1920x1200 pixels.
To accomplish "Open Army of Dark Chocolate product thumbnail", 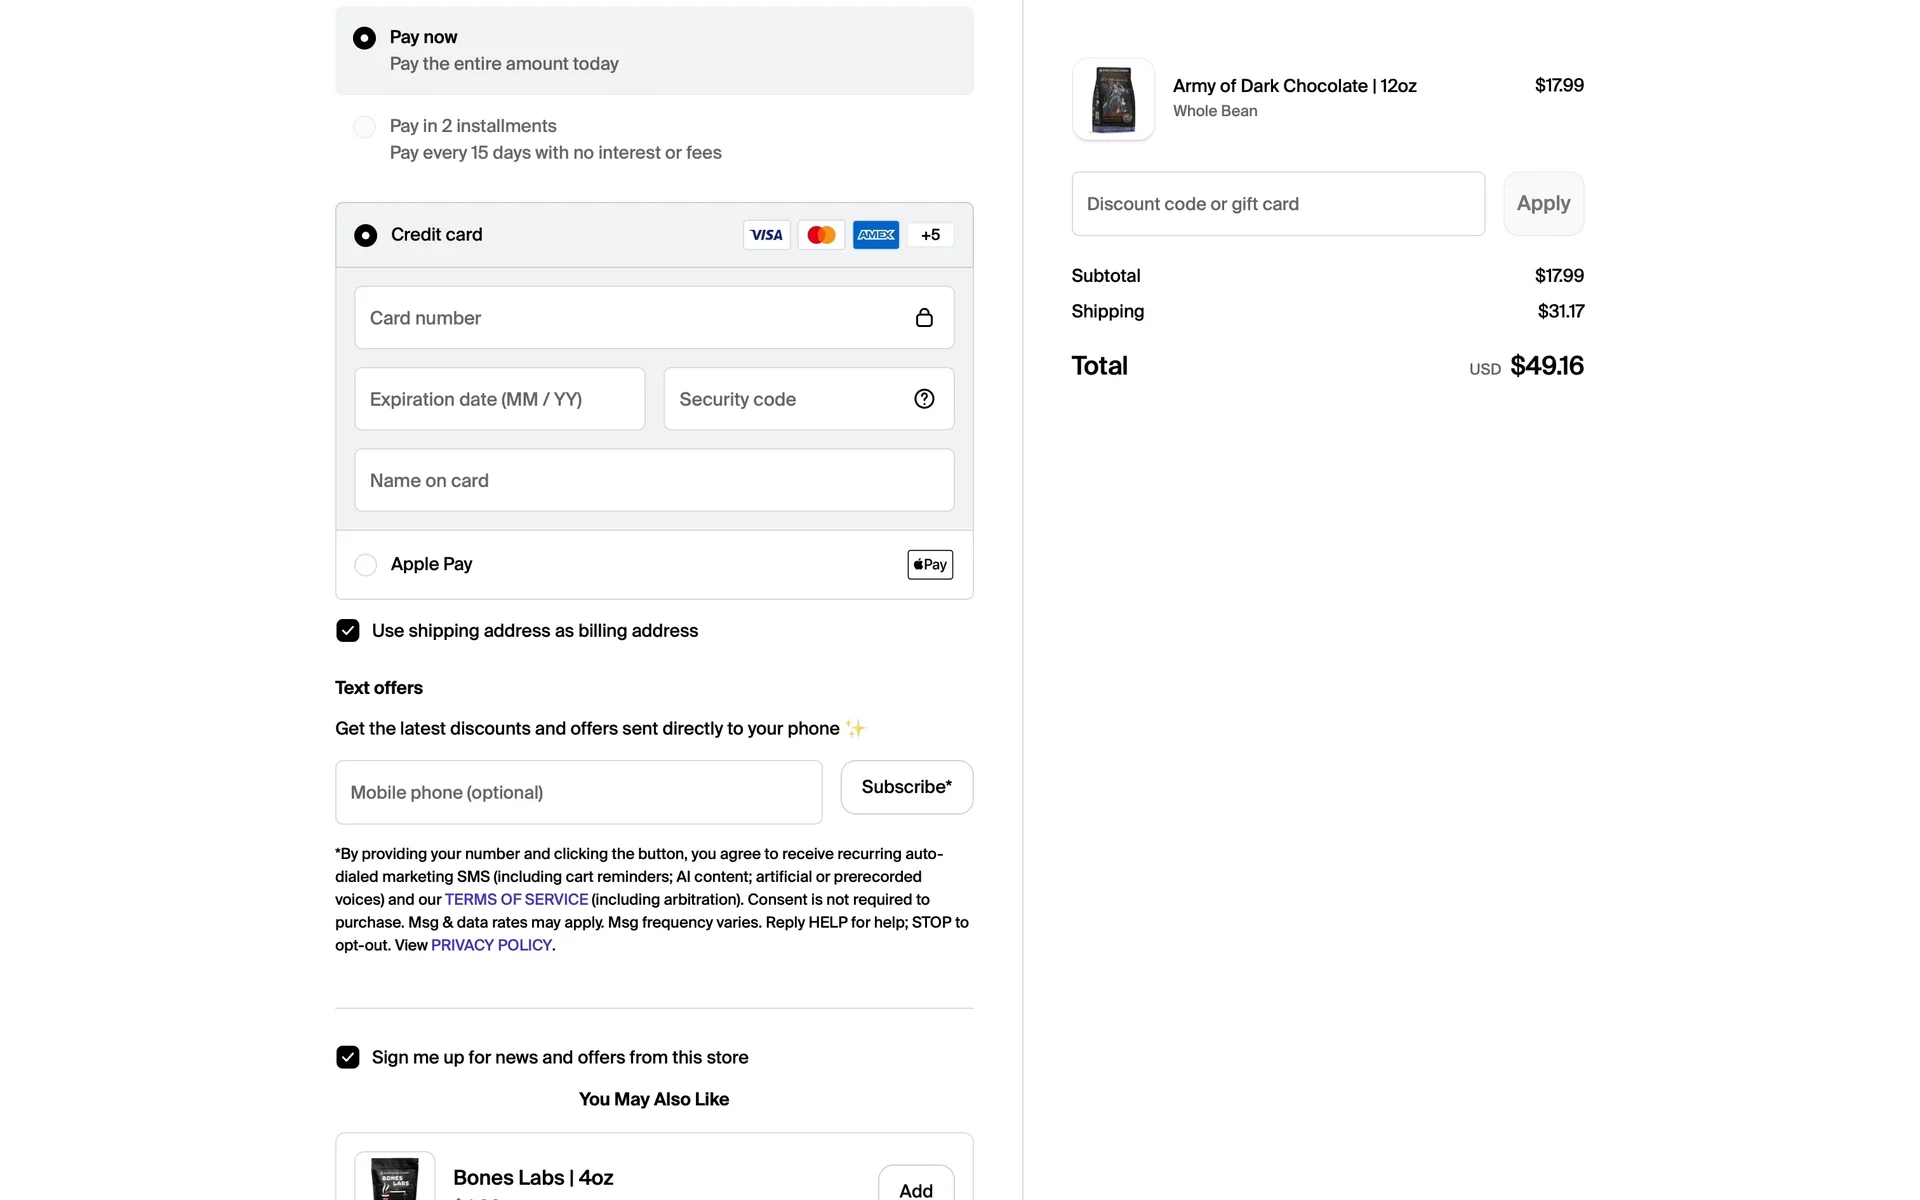I will [1113, 99].
